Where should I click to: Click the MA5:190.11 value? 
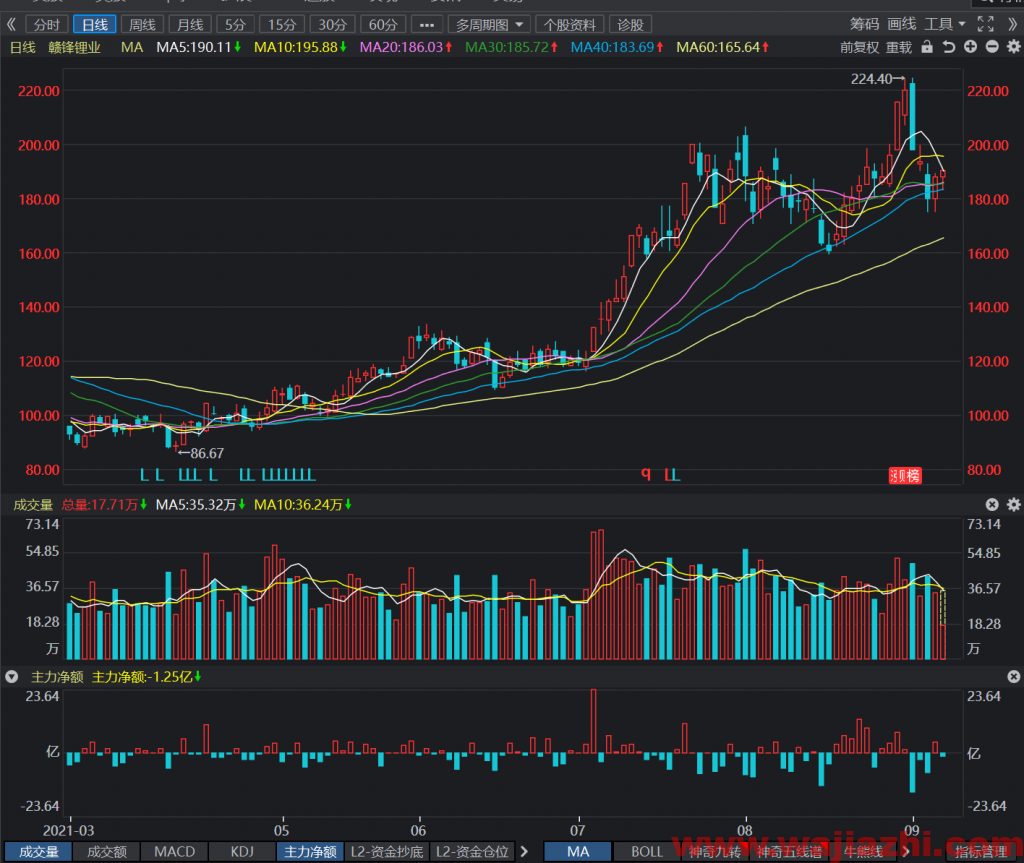point(199,47)
